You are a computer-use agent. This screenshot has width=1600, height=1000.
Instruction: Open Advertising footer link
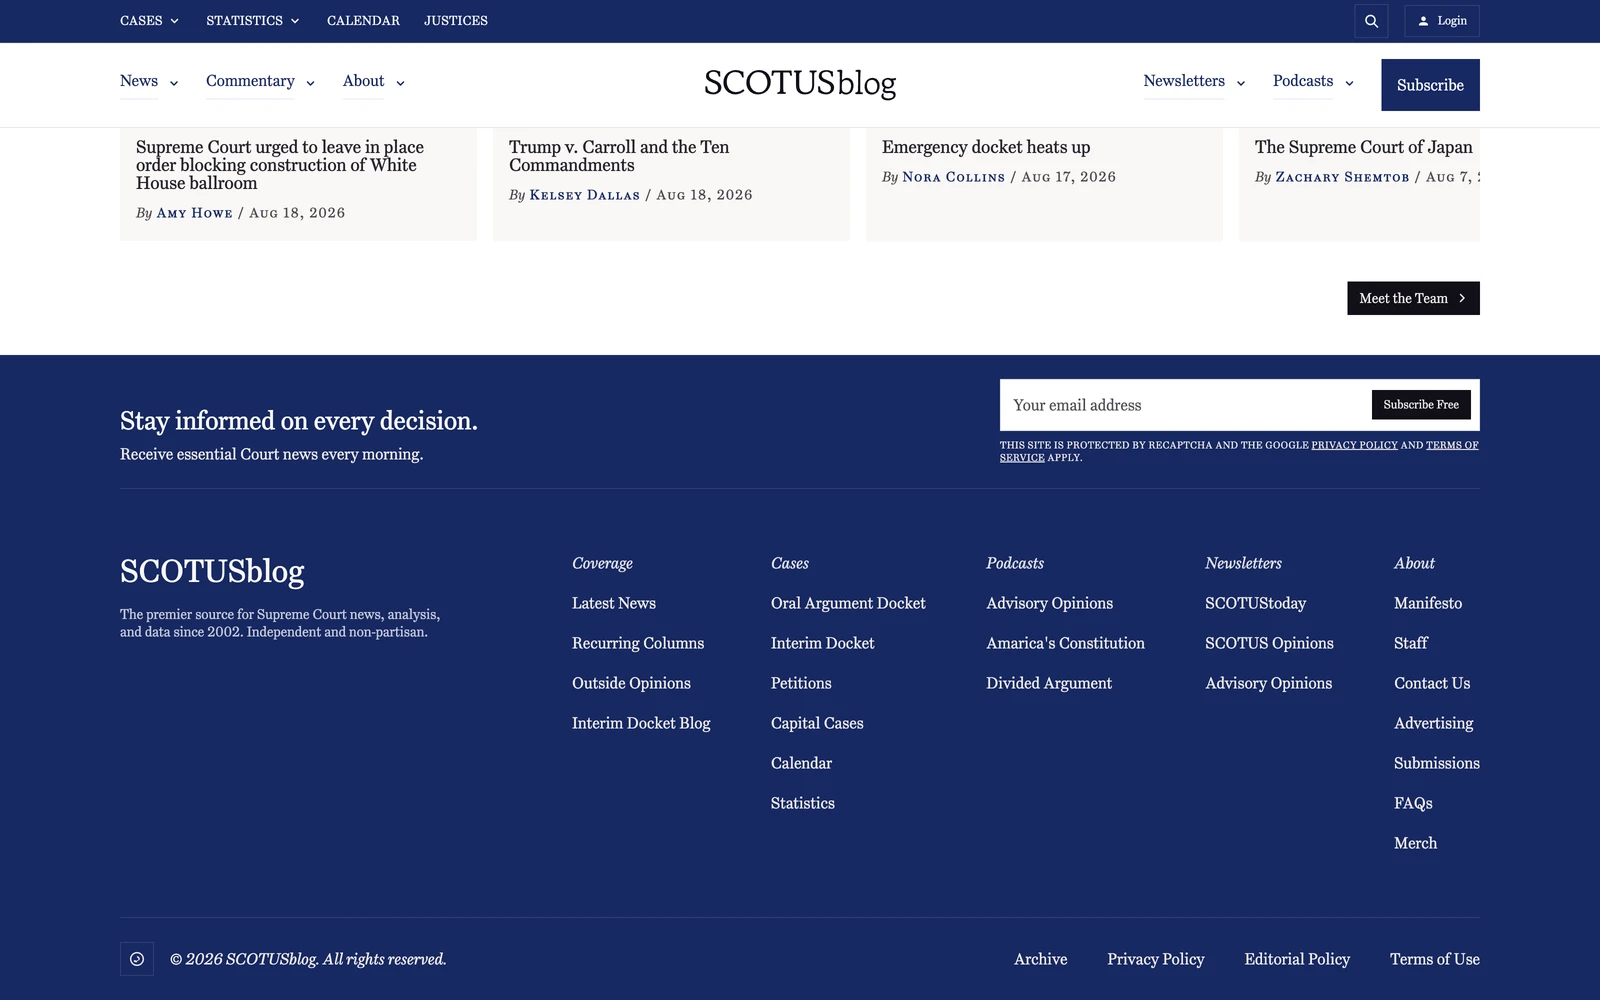pos(1434,723)
